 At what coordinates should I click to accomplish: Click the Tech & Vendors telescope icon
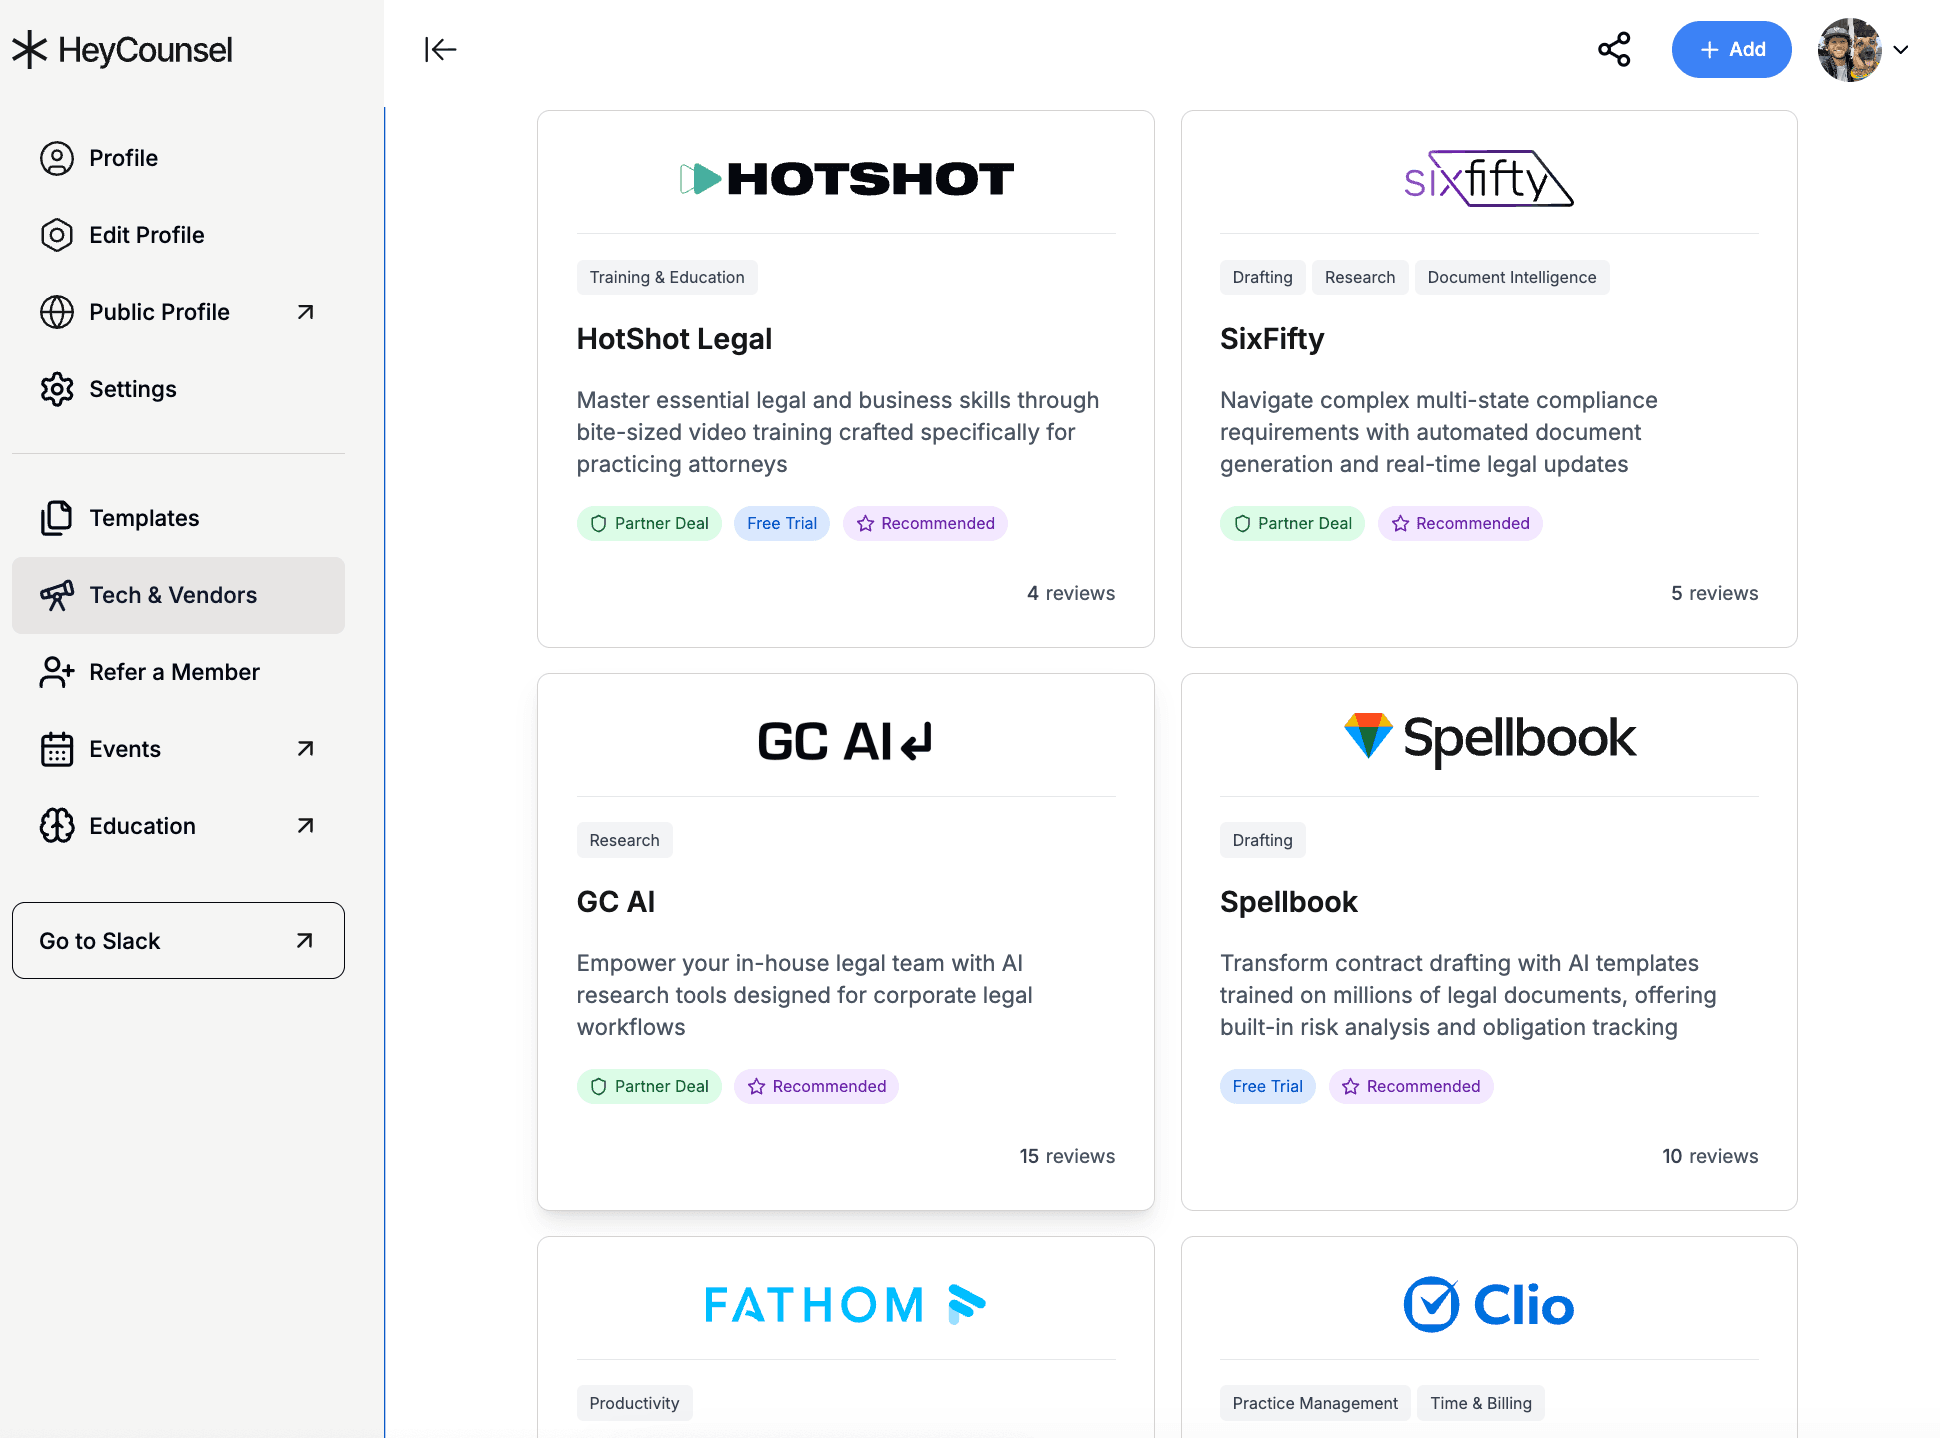(57, 595)
